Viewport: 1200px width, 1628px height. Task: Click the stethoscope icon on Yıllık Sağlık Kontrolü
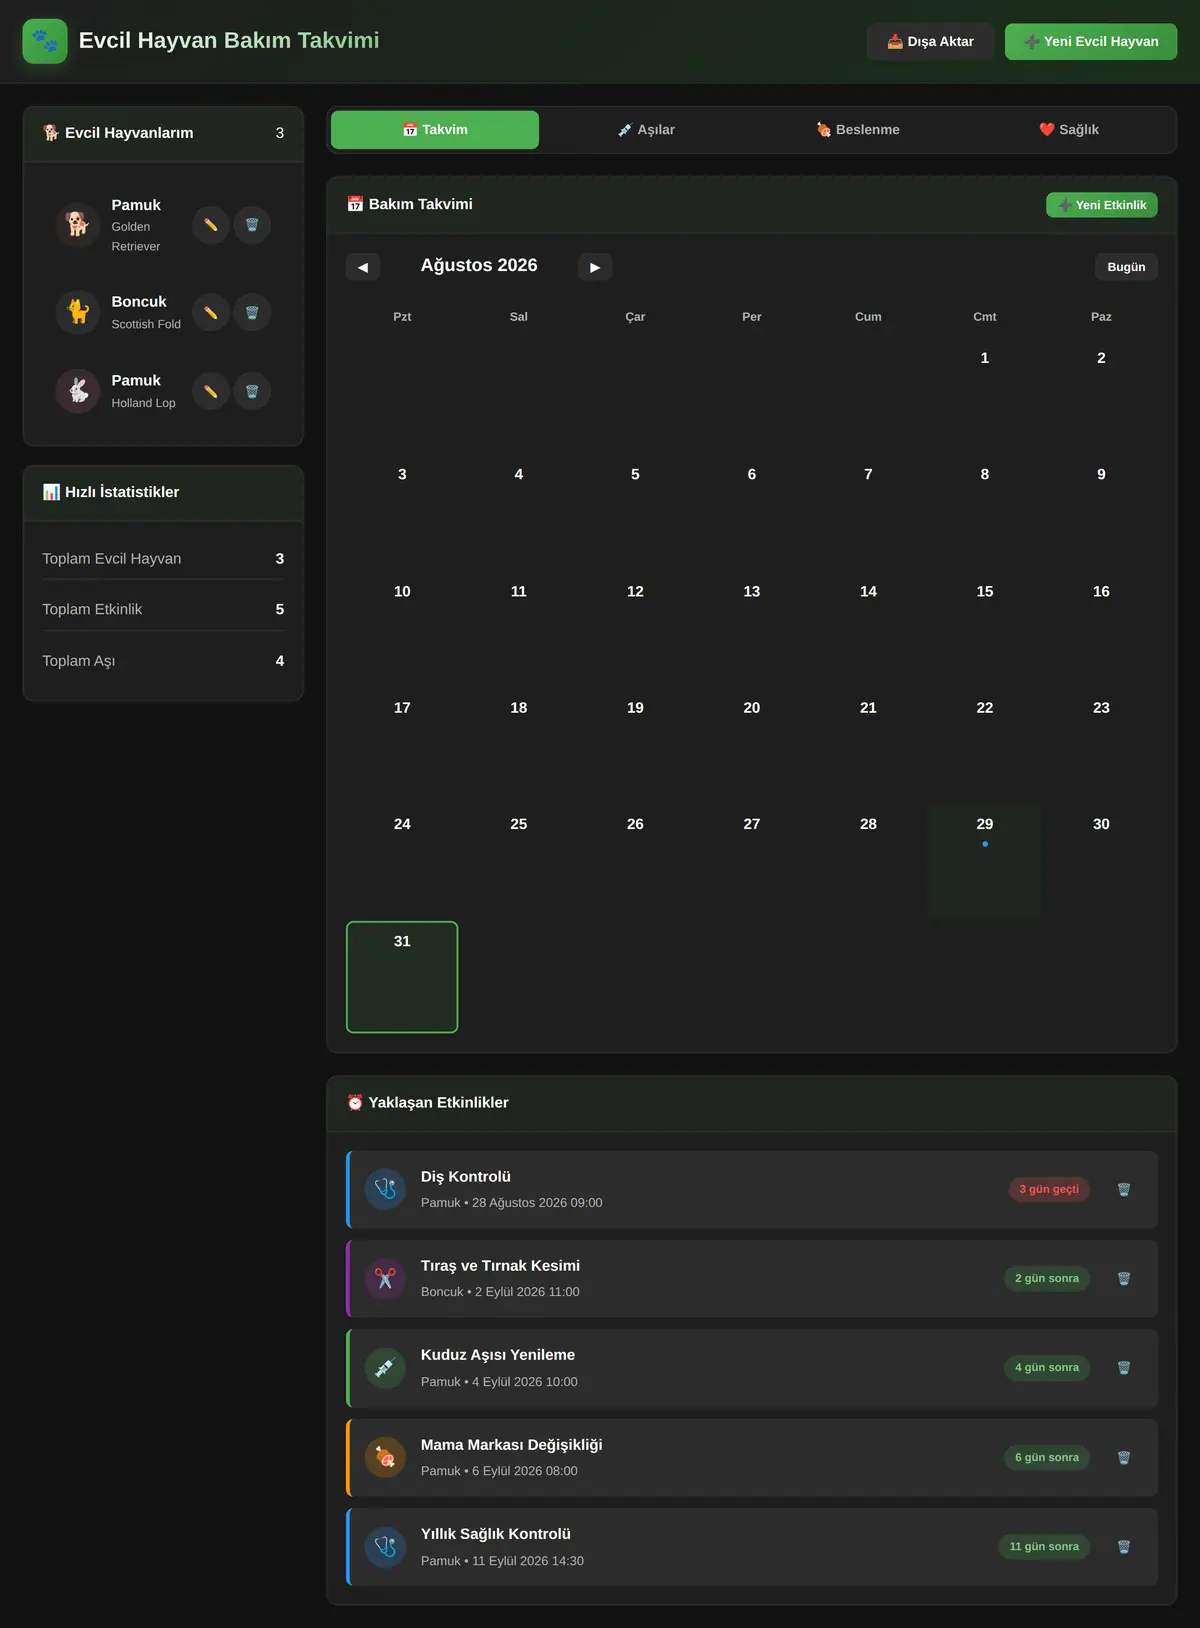pos(385,1546)
